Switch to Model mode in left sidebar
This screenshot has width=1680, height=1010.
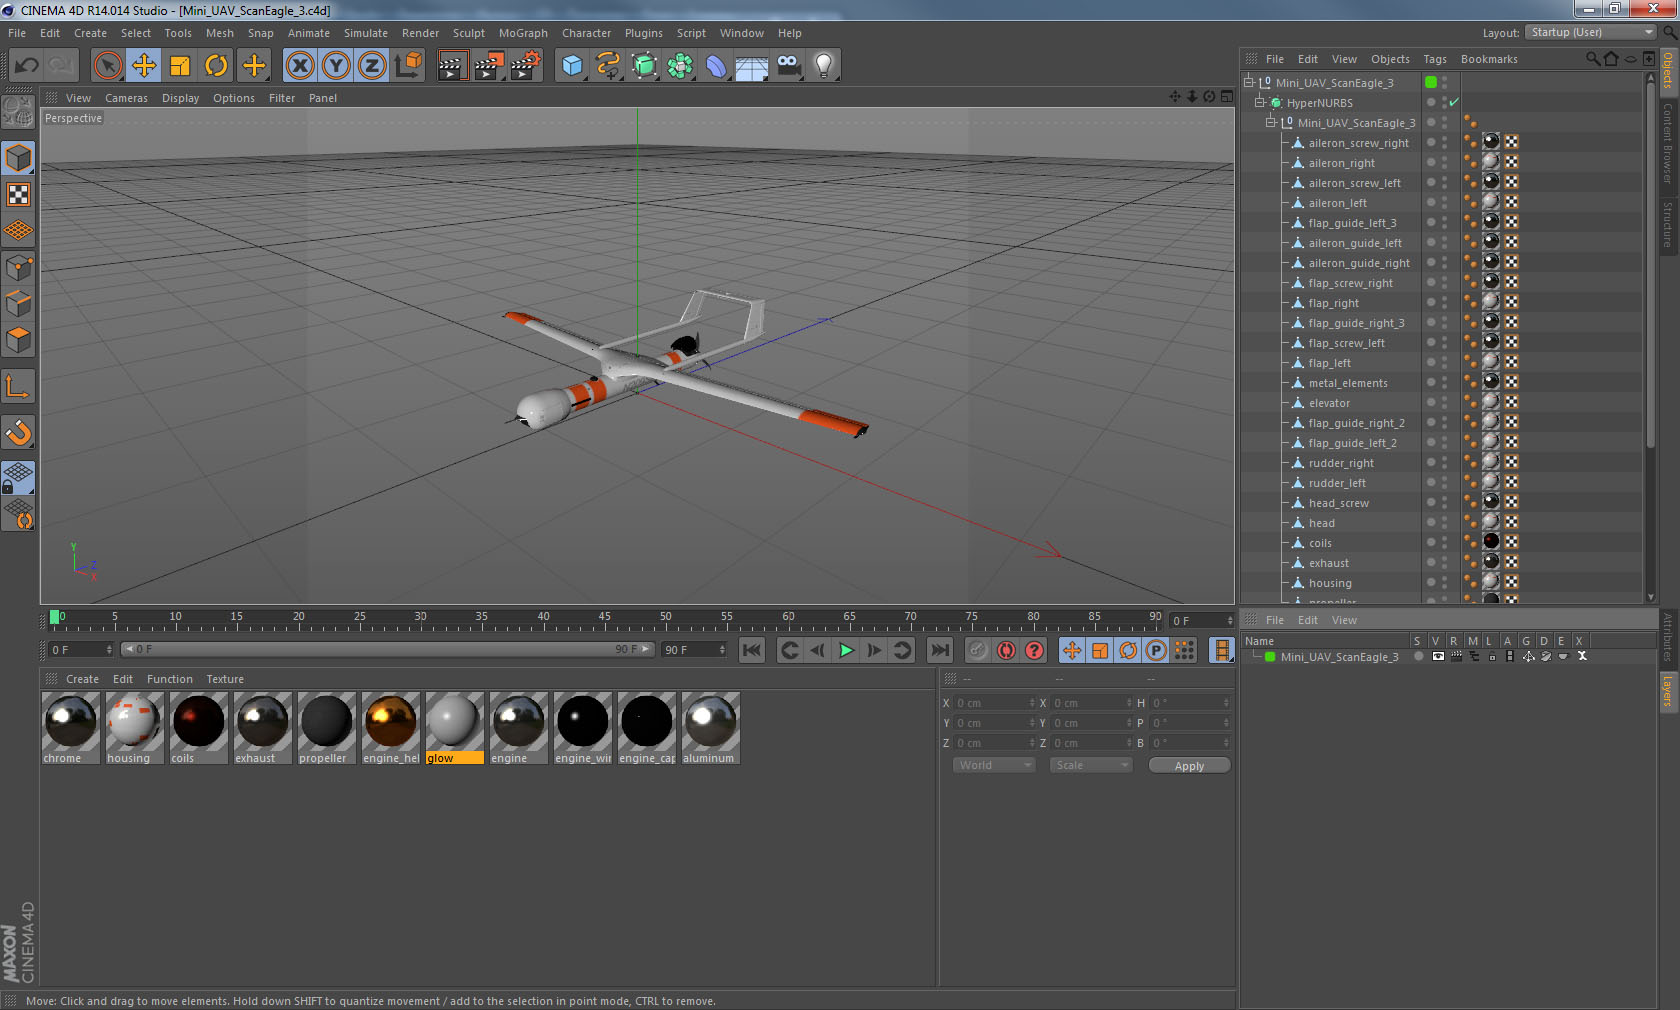(18, 158)
